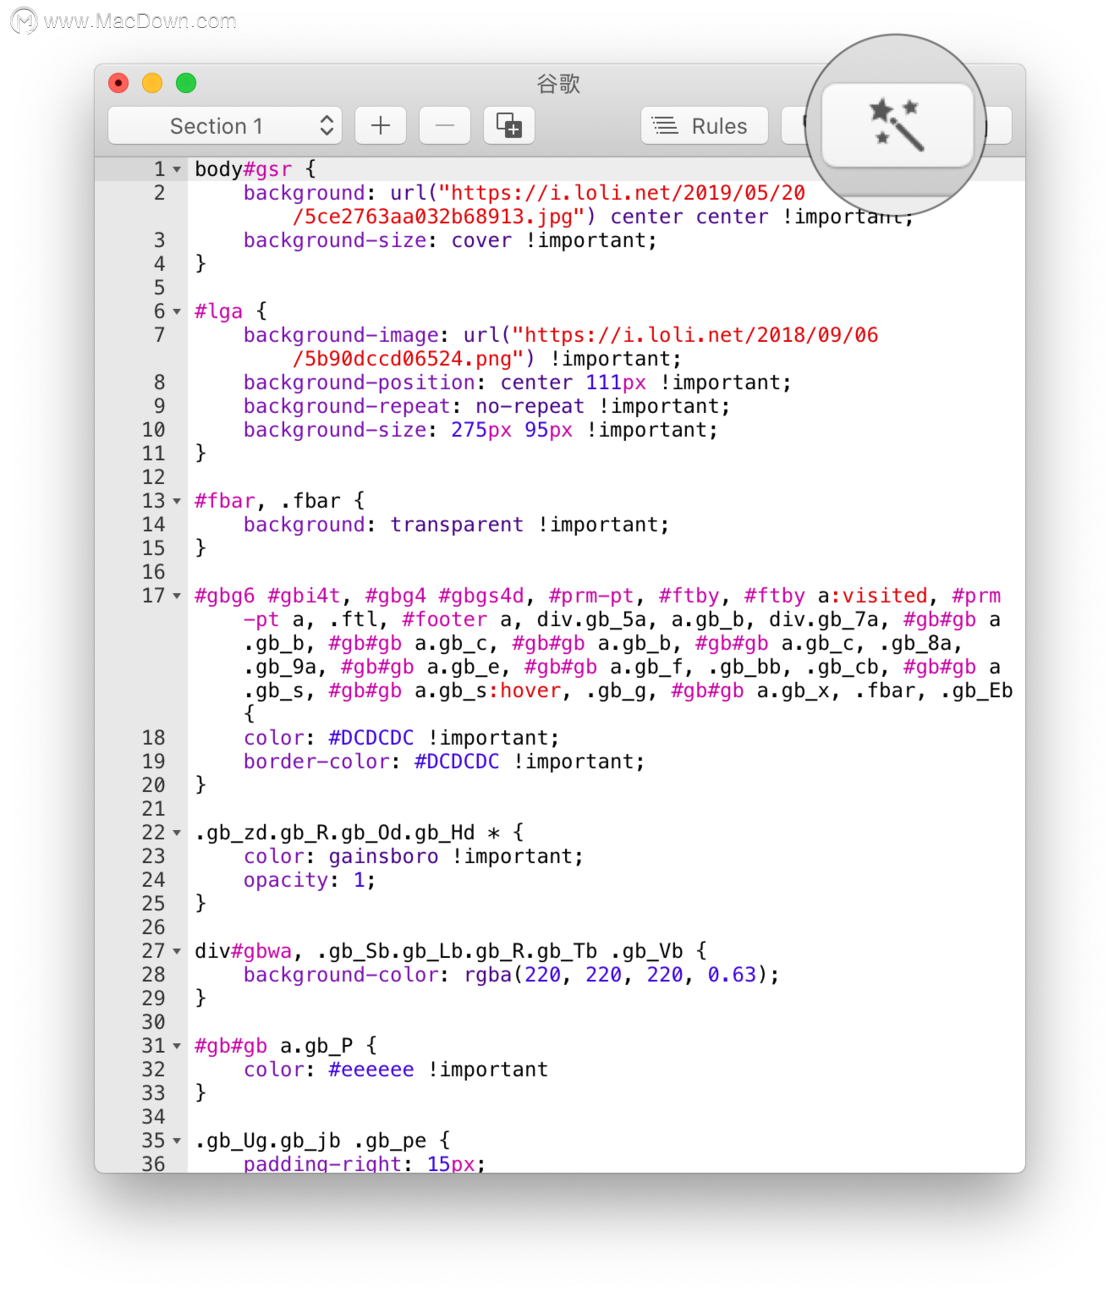Remove section with the minus button
The image size is (1120, 1298).
click(x=445, y=126)
